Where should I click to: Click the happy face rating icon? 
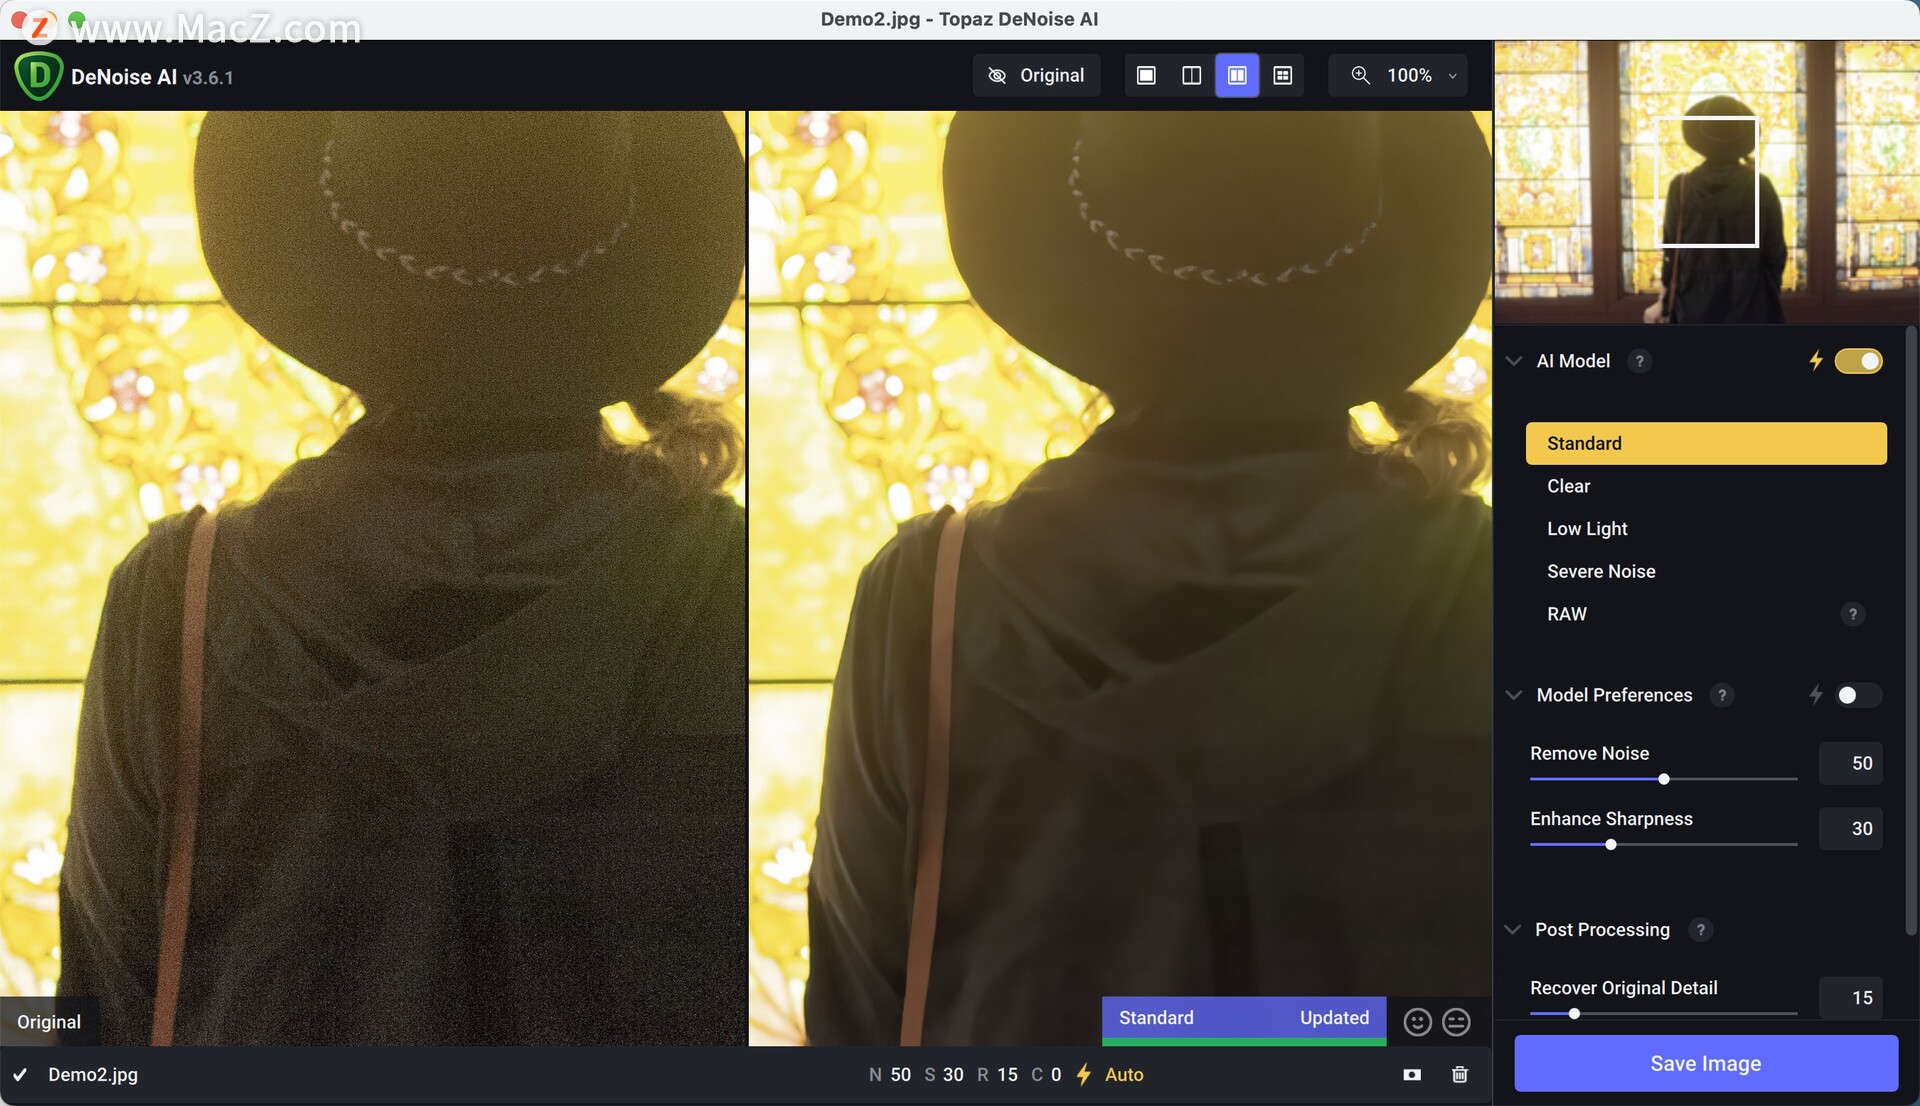click(1418, 1020)
